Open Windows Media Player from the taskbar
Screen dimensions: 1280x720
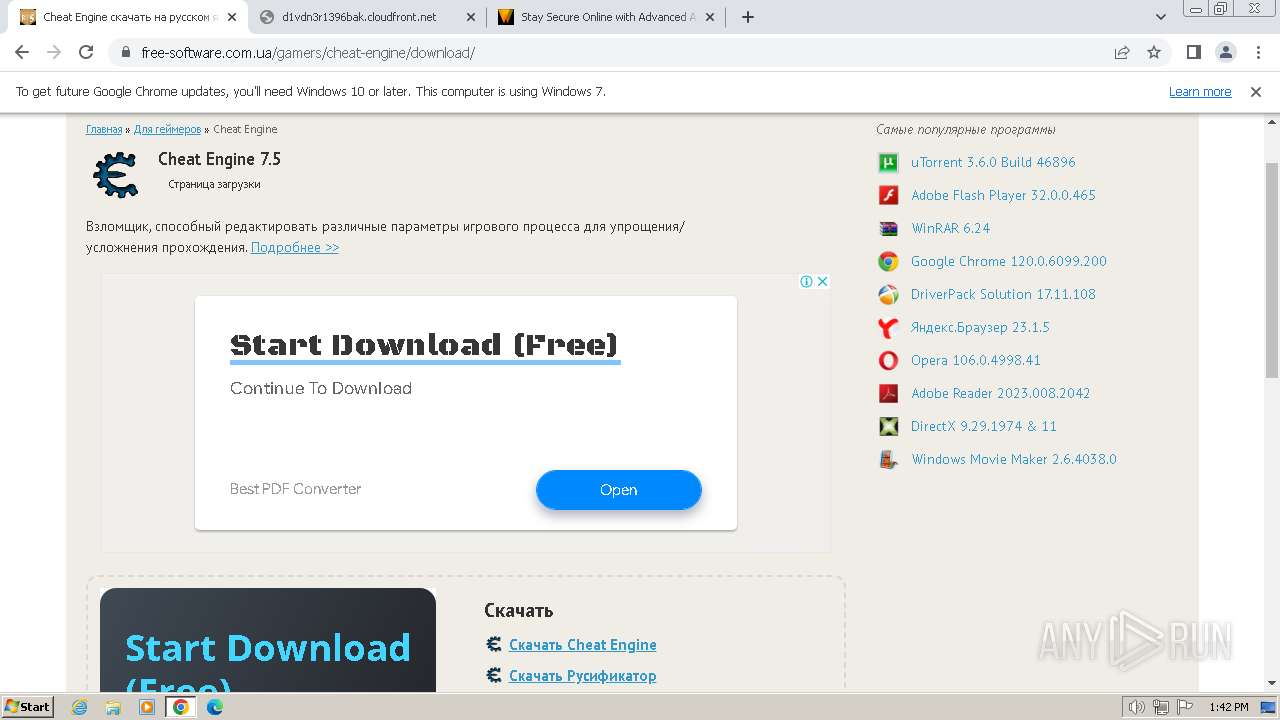[147, 707]
